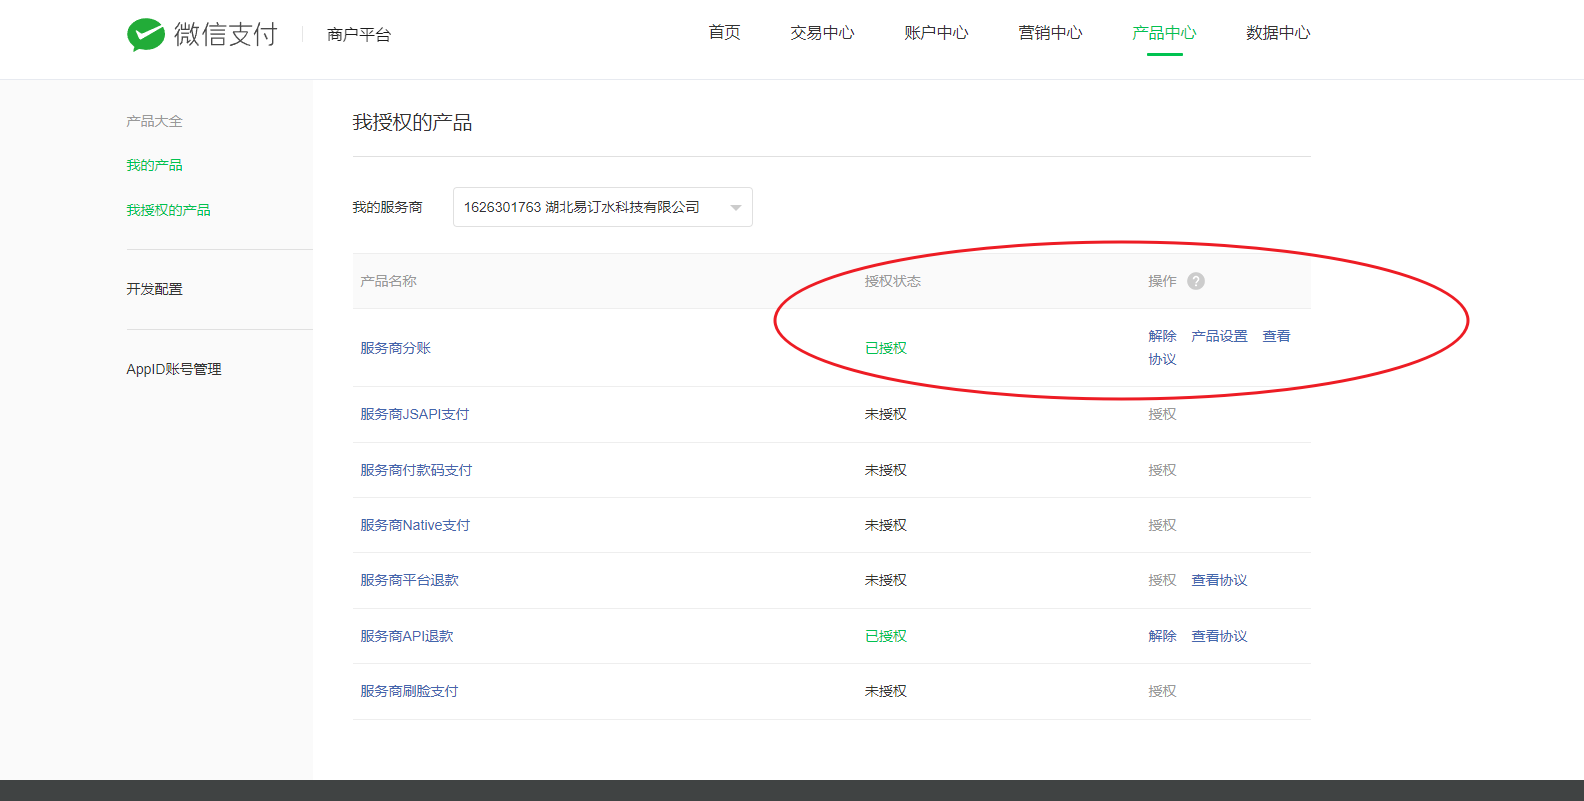Click the 商户平台 text in header
Viewport: 1584px width, 801px height.
coord(359,35)
